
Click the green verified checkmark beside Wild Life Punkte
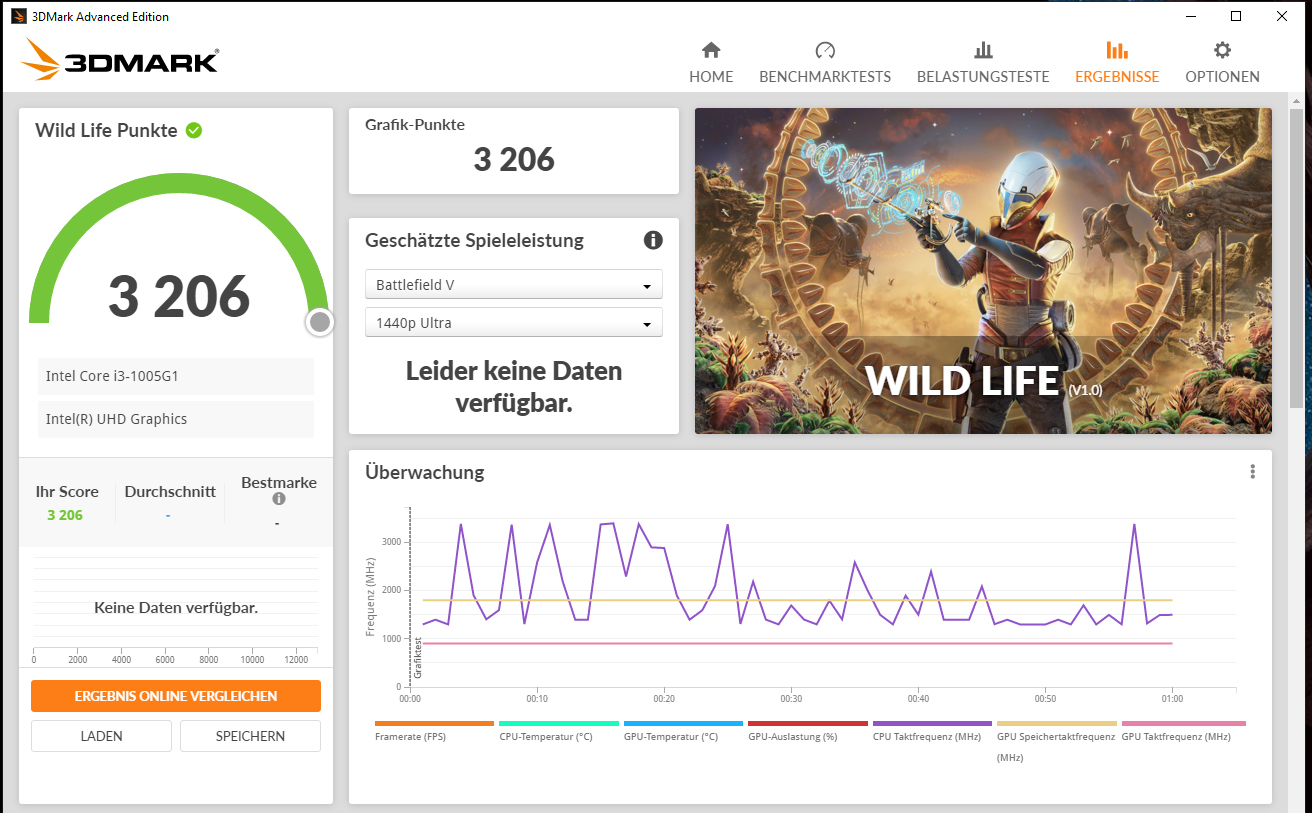tap(194, 130)
